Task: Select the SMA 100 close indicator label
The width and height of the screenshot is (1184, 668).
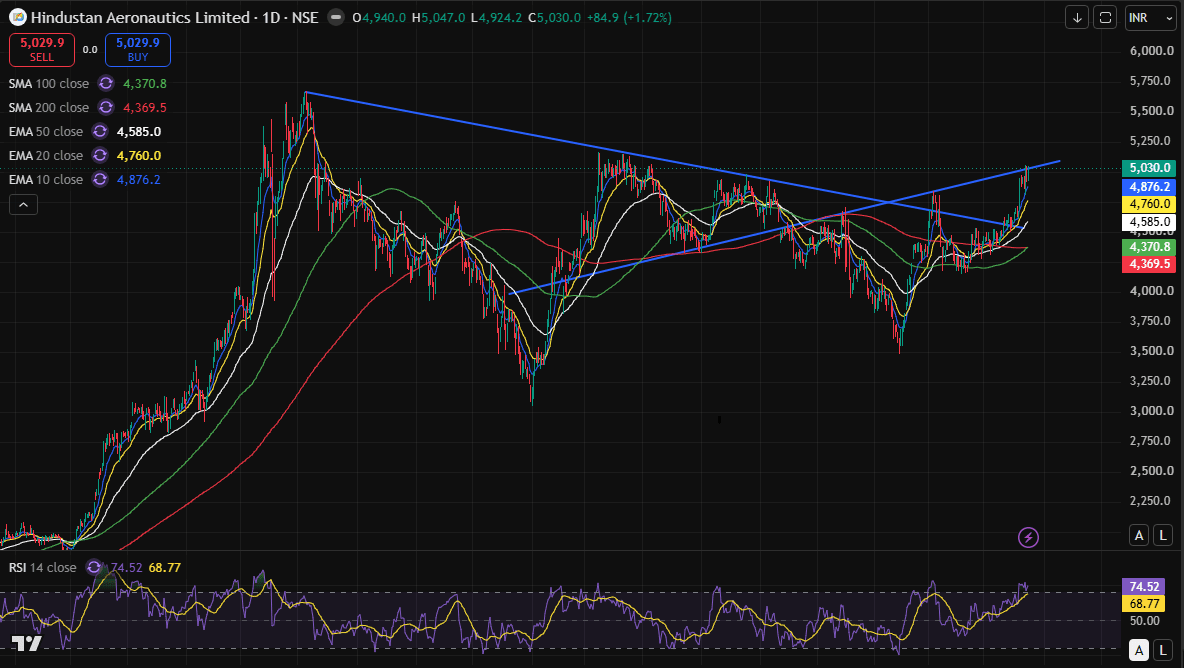Action: pos(49,83)
